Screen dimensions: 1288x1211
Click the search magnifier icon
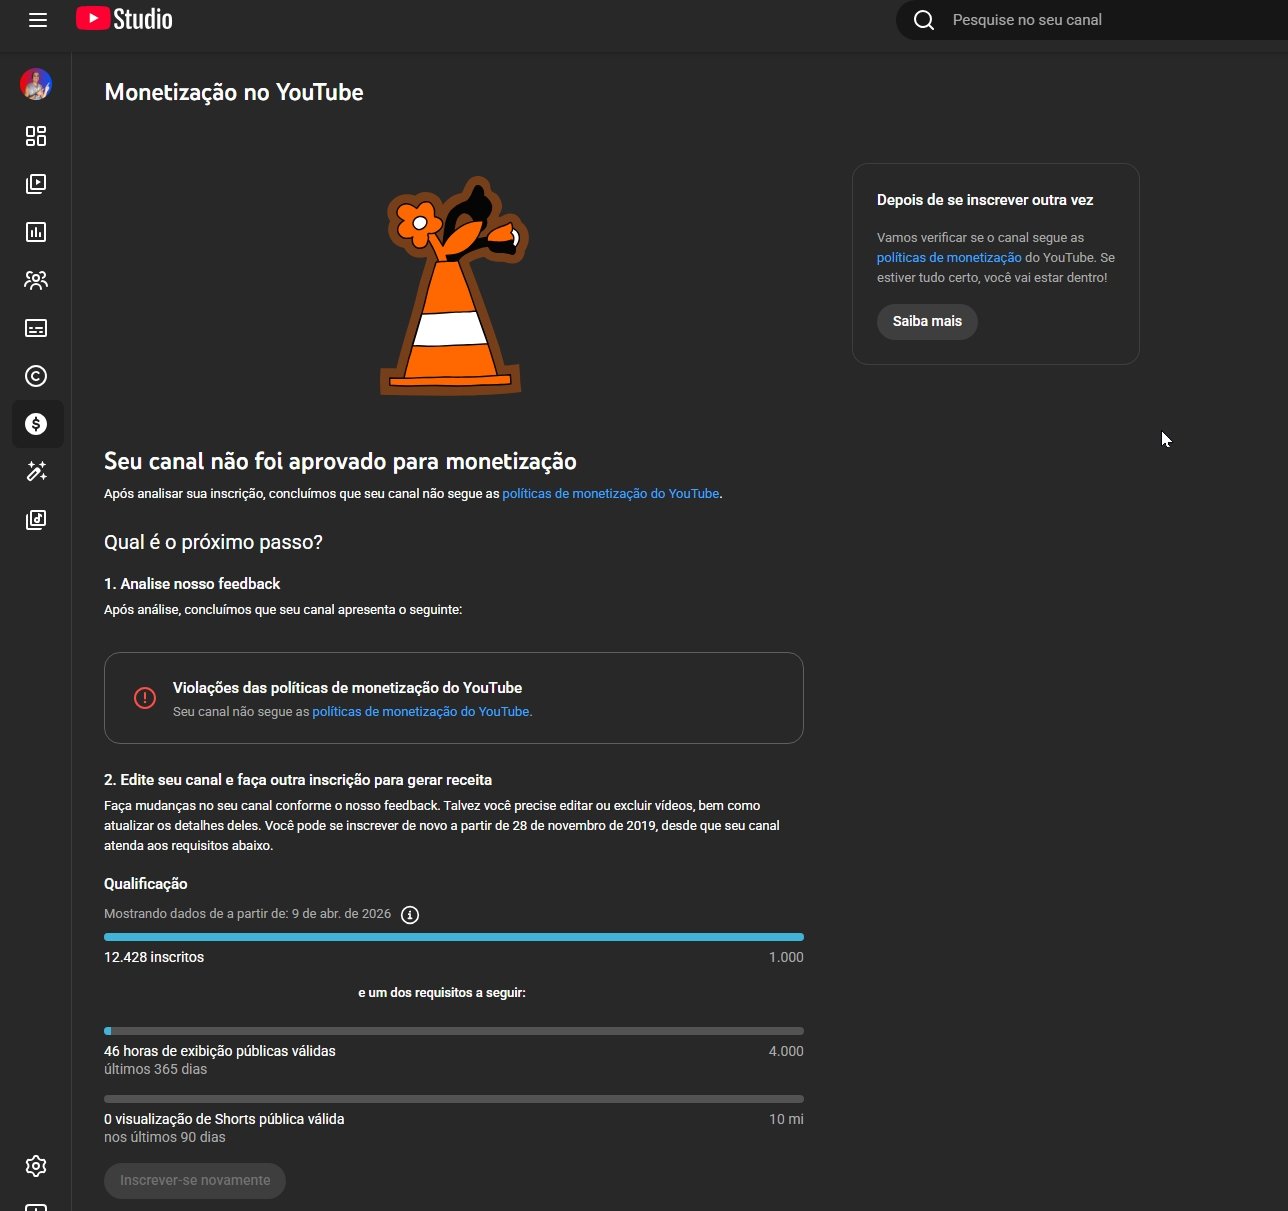click(924, 20)
